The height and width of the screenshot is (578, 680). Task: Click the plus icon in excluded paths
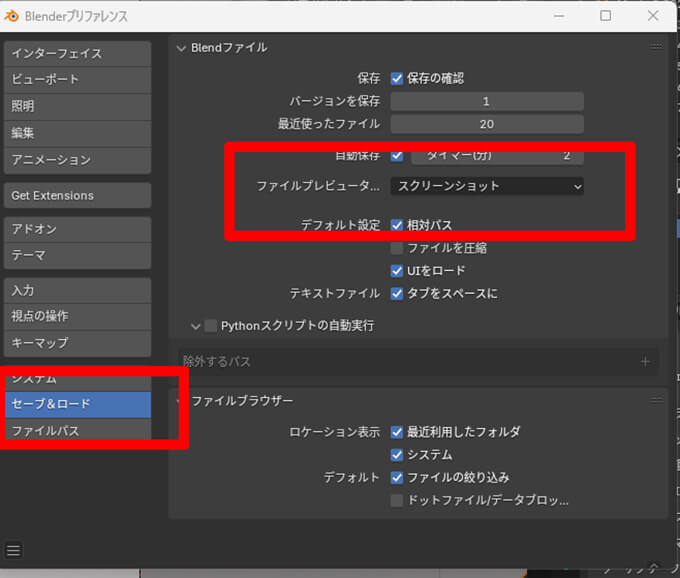pyautogui.click(x=645, y=361)
